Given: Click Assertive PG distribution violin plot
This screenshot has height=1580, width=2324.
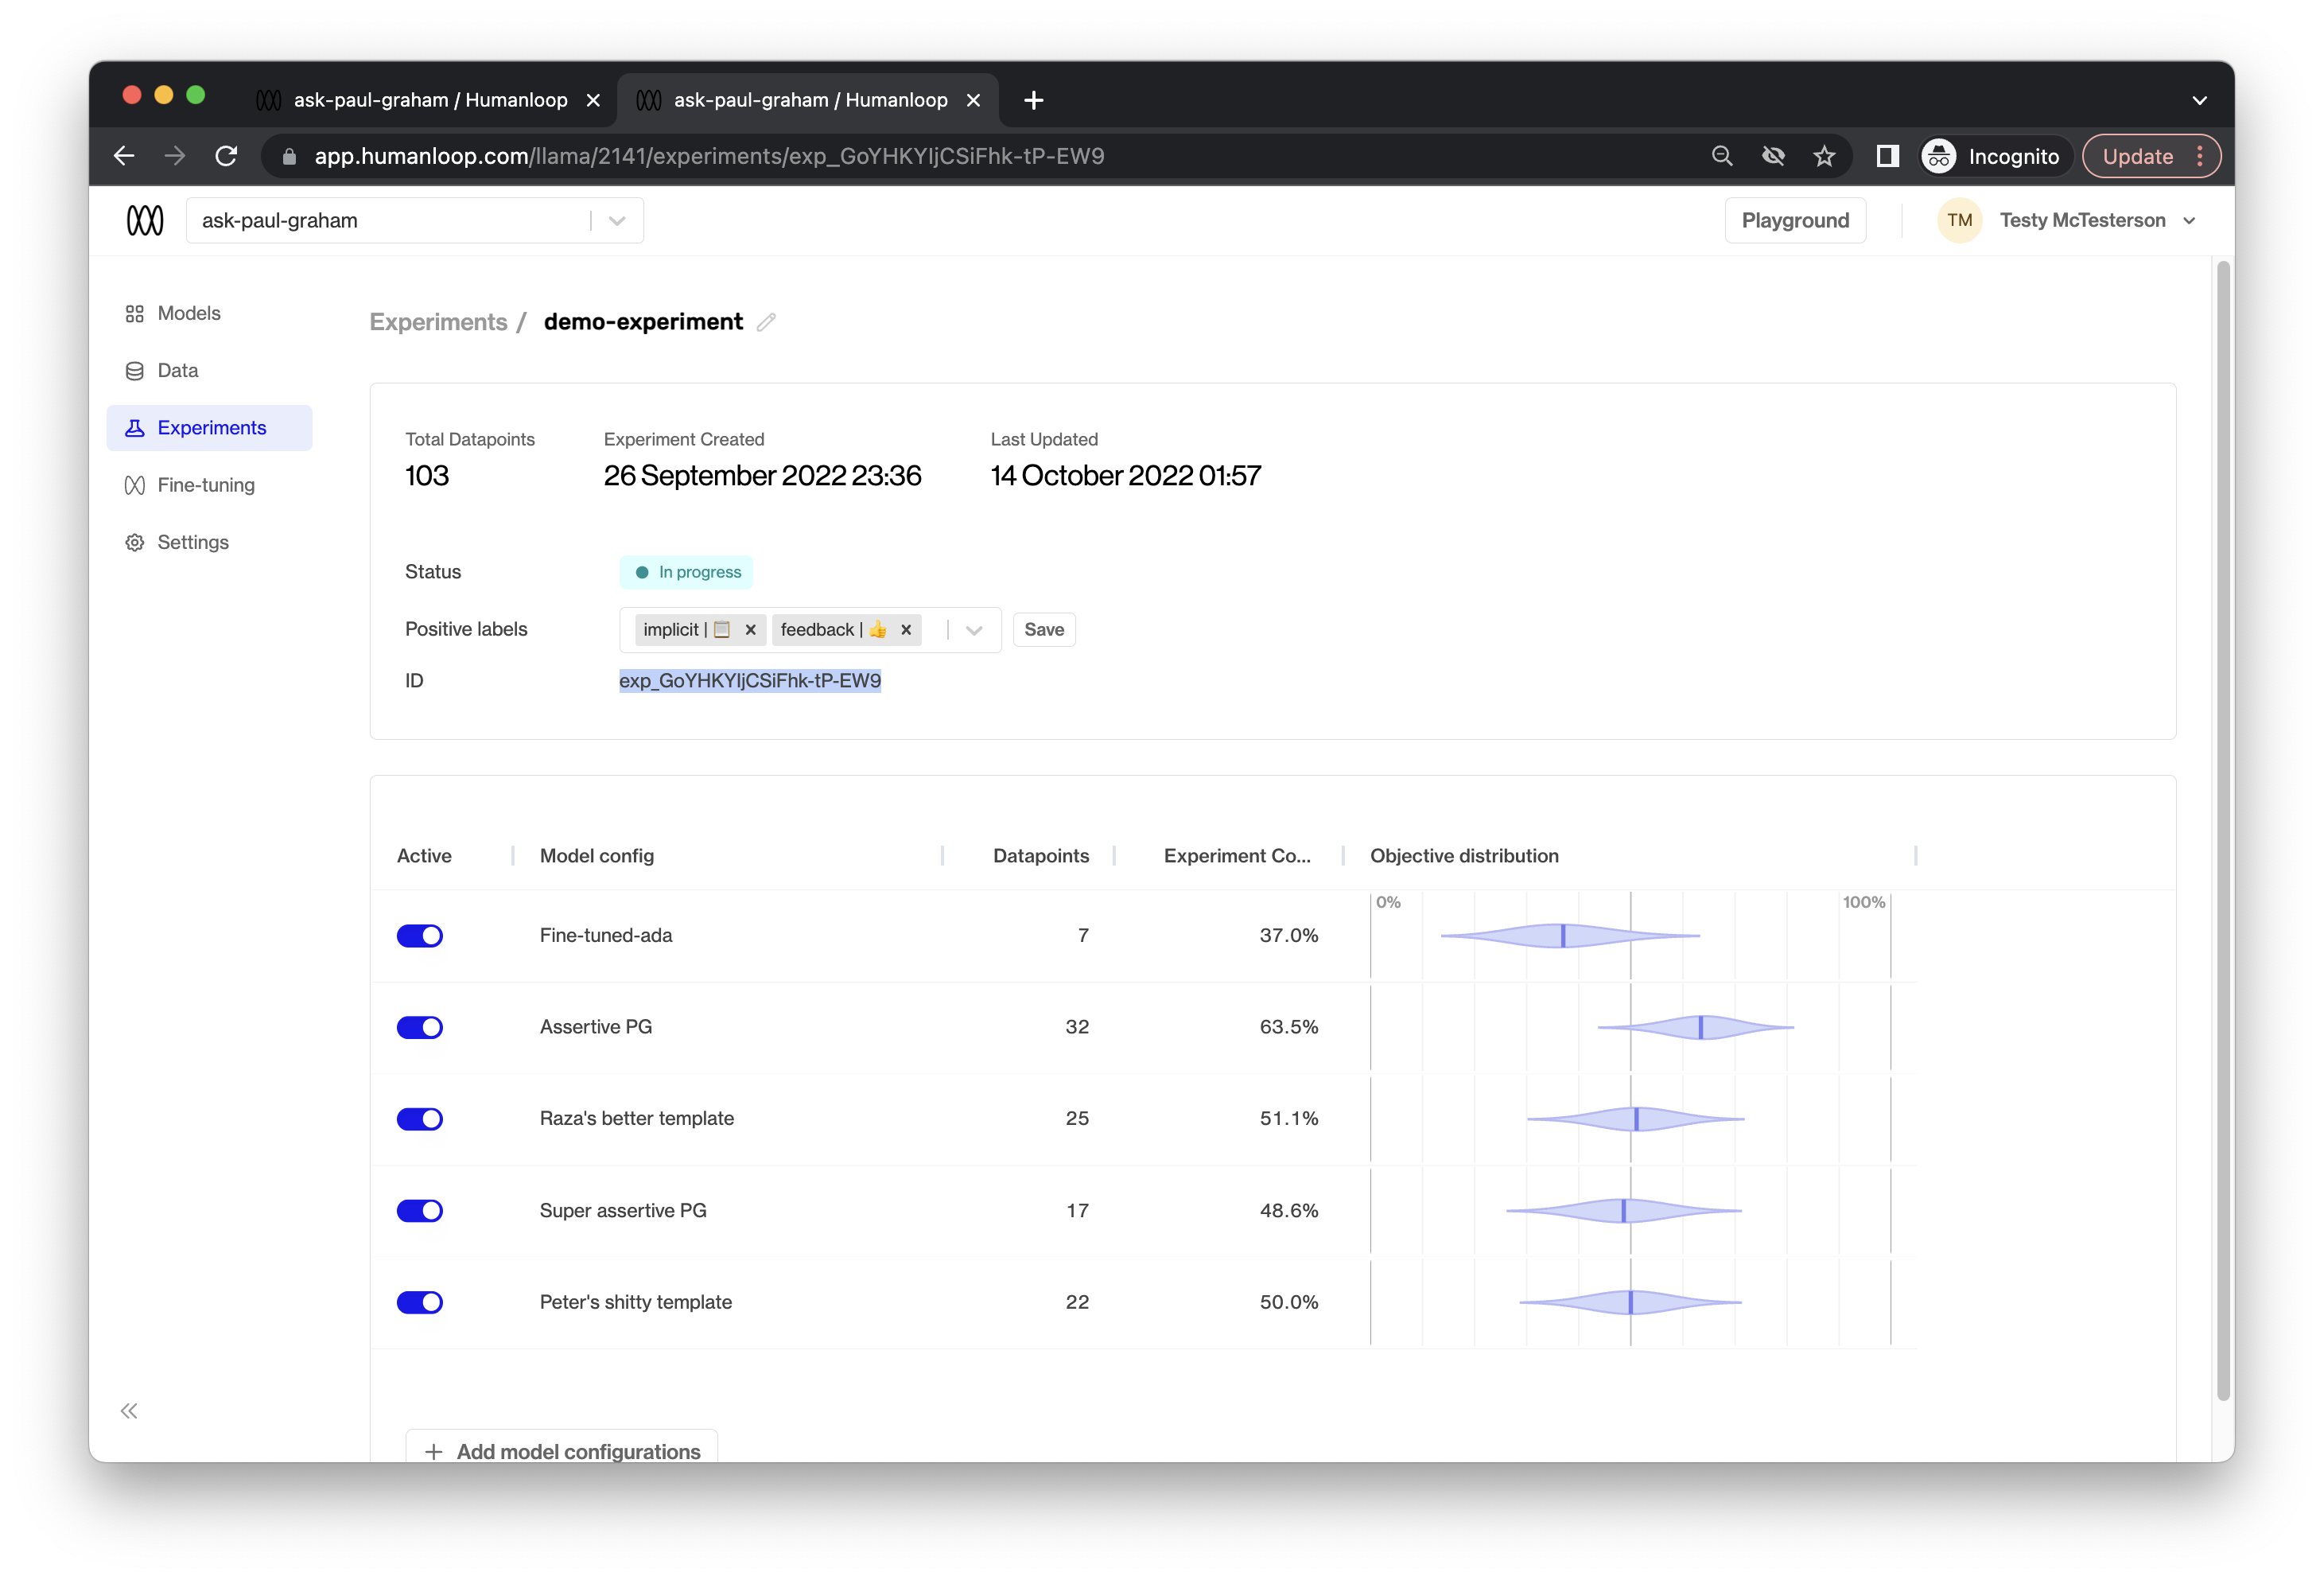Looking at the screenshot, I should click(1696, 1027).
